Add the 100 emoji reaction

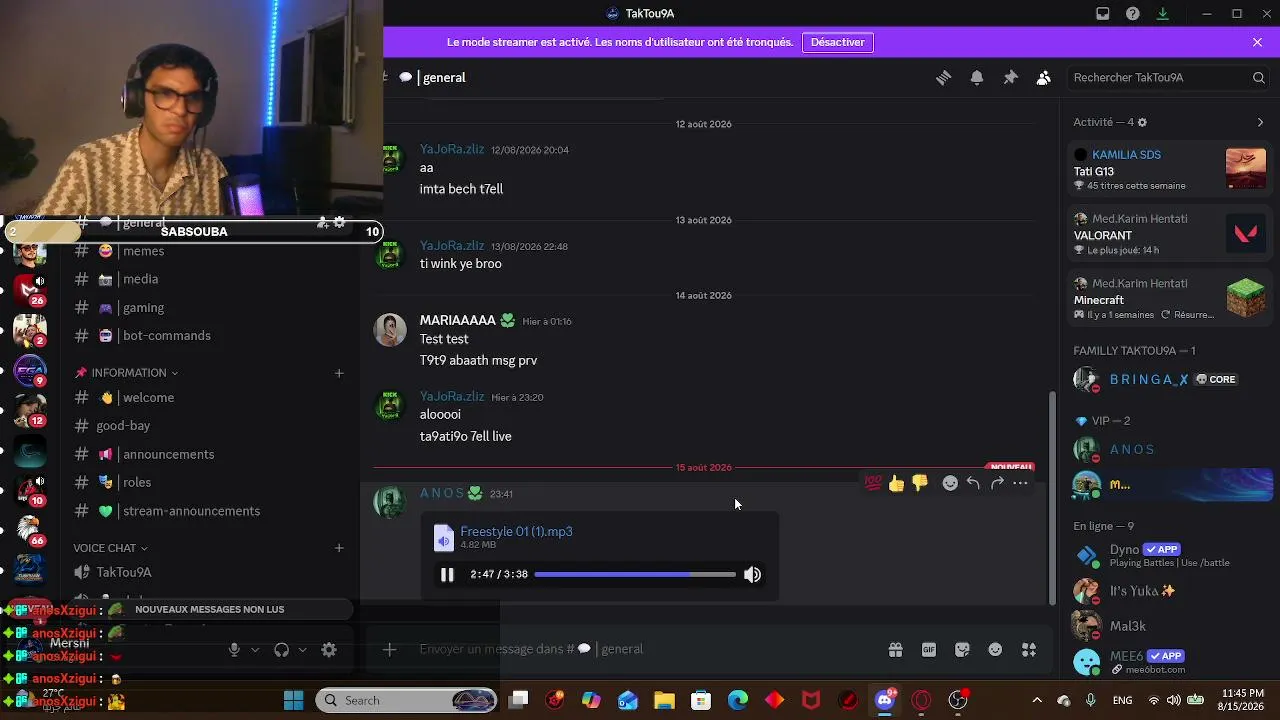click(x=873, y=483)
